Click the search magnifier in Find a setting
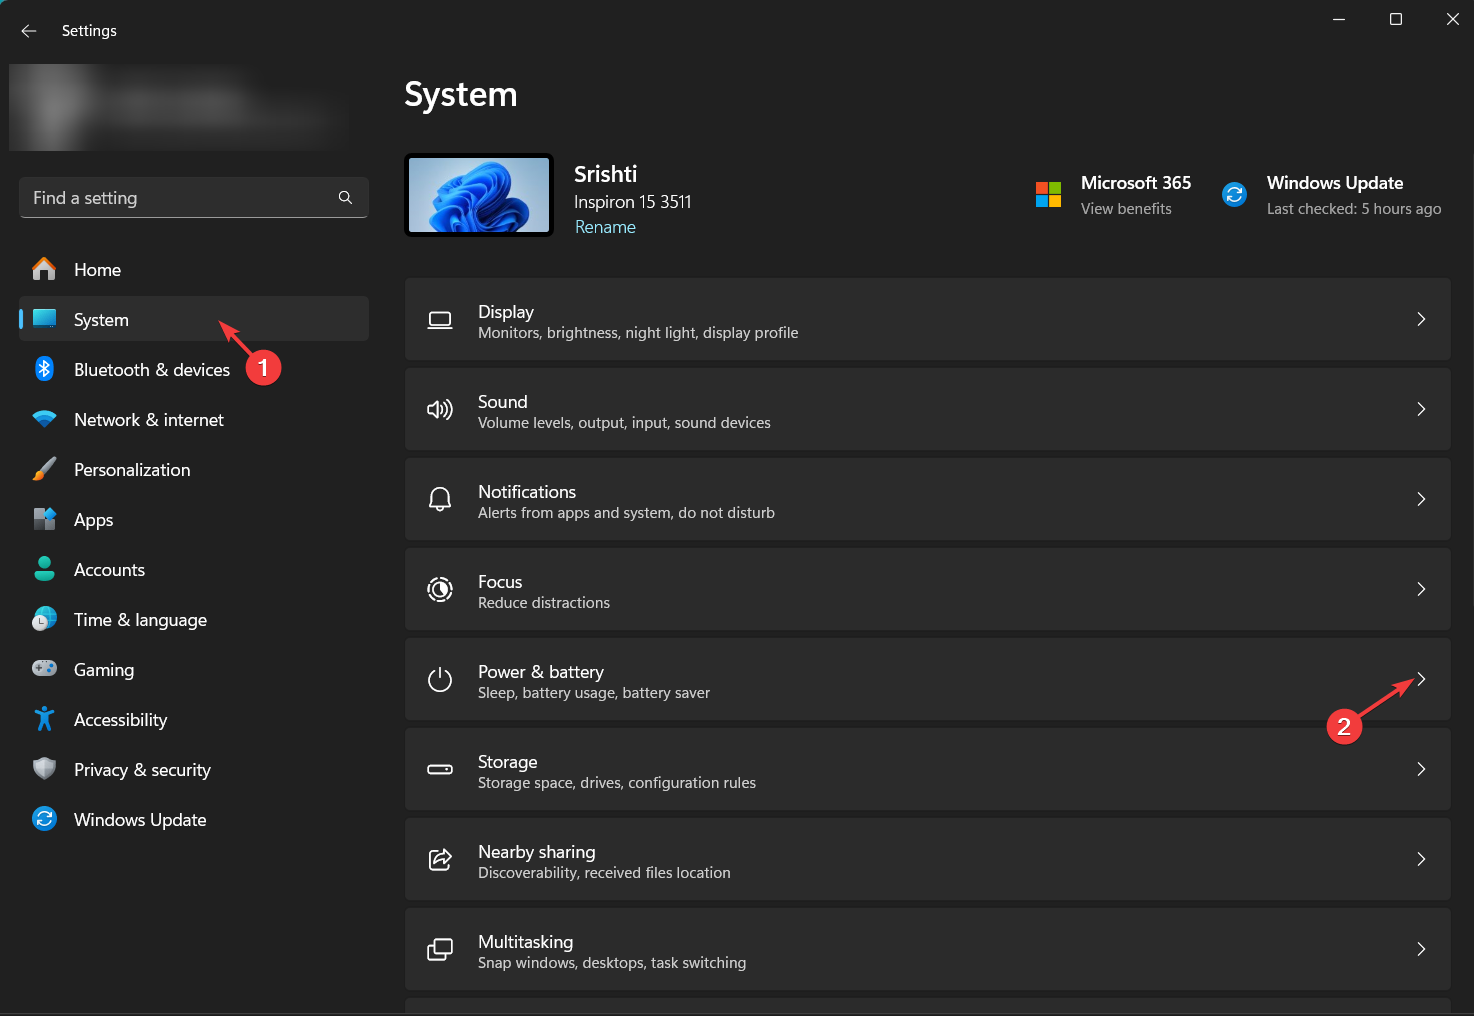1474x1016 pixels. [x=345, y=197]
